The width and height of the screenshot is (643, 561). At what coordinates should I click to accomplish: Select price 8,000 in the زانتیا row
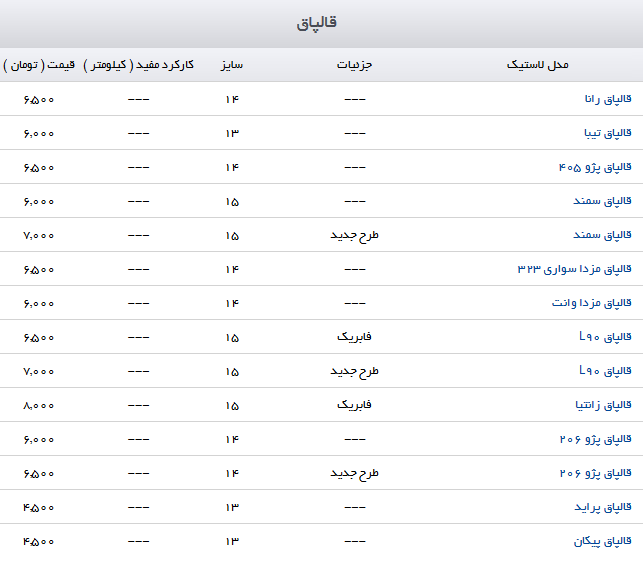click(39, 406)
